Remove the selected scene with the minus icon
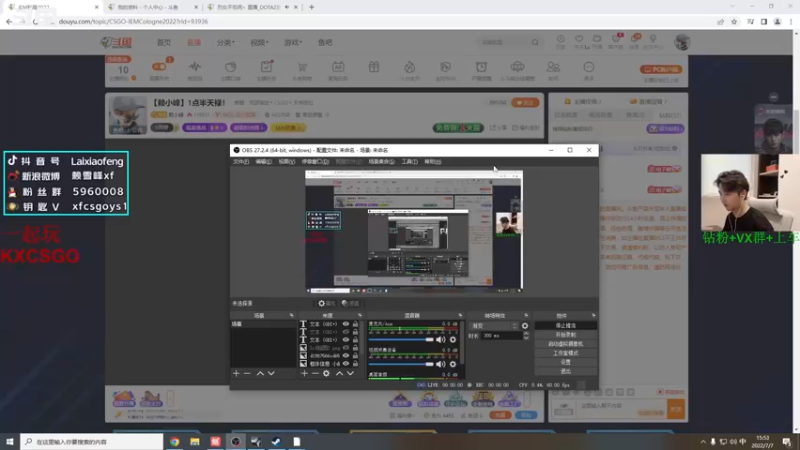The width and height of the screenshot is (800, 450). pyautogui.click(x=247, y=373)
